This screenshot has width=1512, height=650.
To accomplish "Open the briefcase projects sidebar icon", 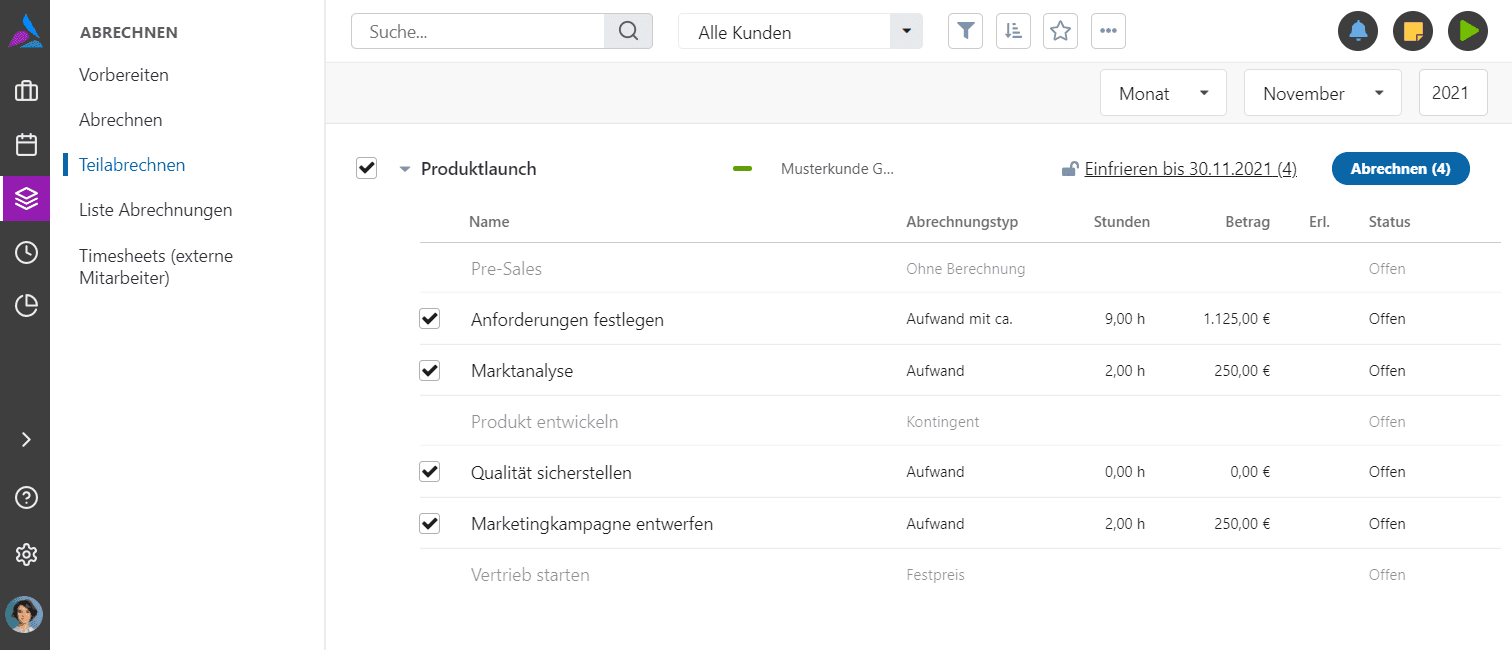I will tap(26, 92).
